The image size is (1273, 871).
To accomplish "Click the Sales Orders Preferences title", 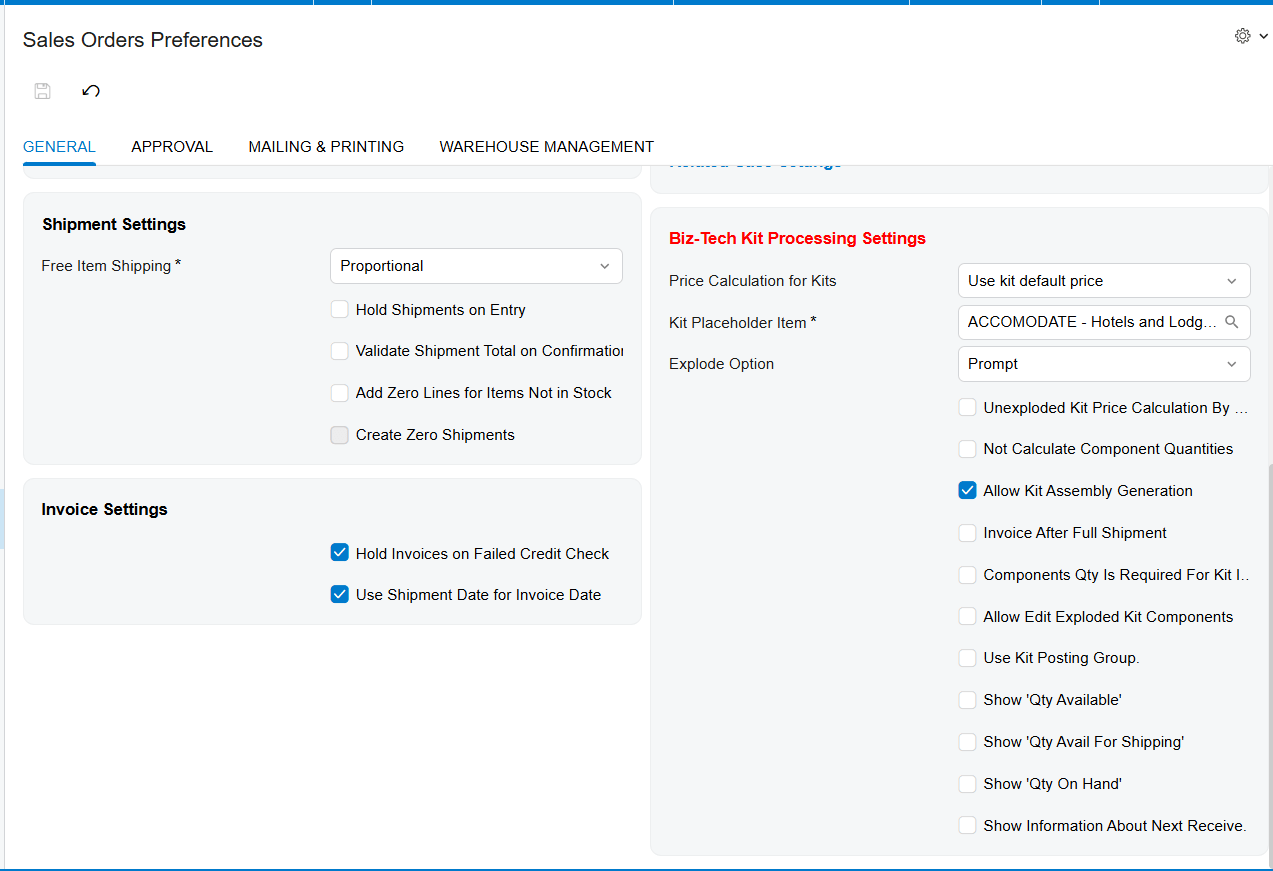I will 143,40.
